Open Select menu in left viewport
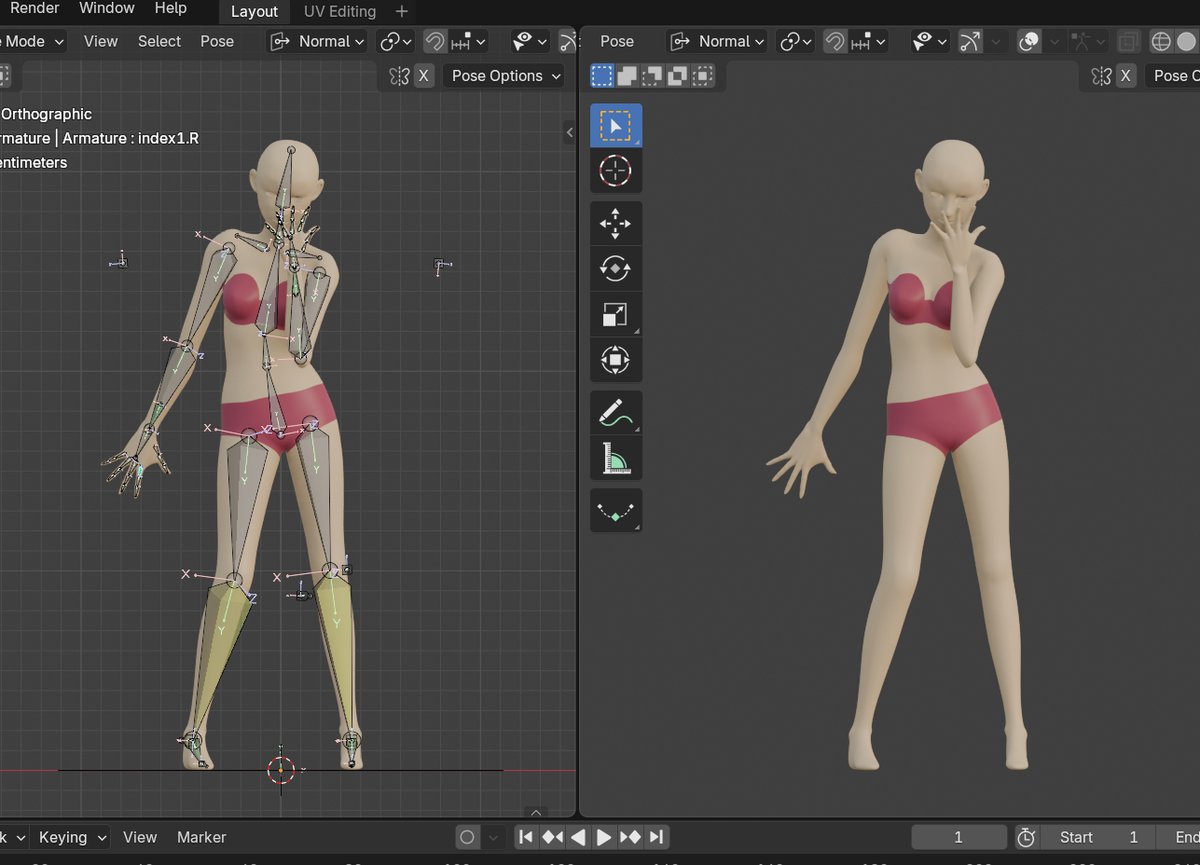This screenshot has height=865, width=1200. click(160, 41)
